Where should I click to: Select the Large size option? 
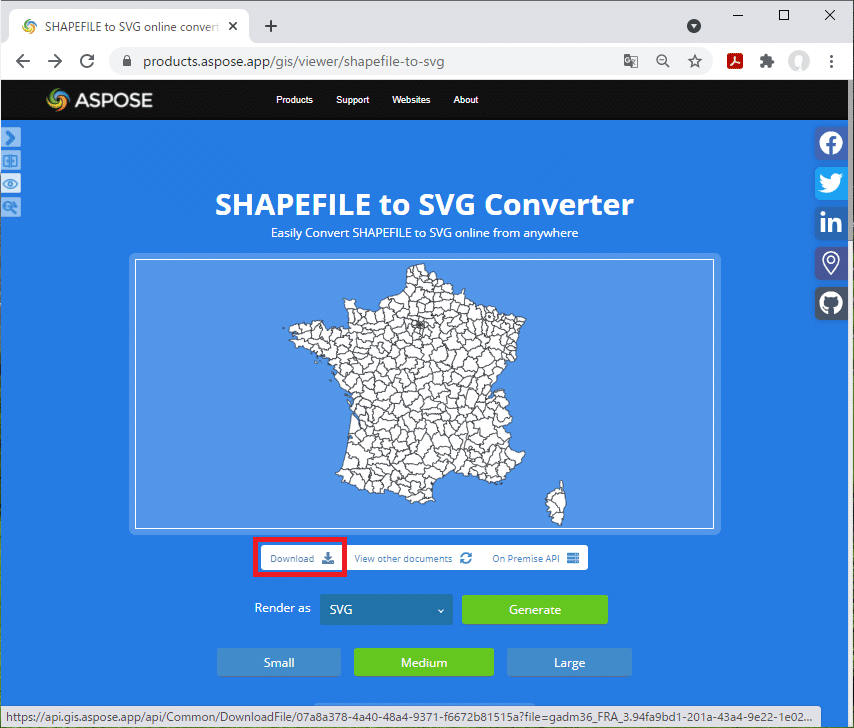tap(569, 662)
